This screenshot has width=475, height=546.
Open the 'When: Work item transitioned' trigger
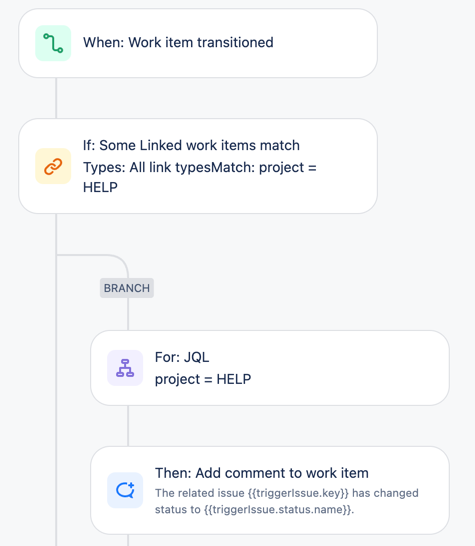(178, 42)
